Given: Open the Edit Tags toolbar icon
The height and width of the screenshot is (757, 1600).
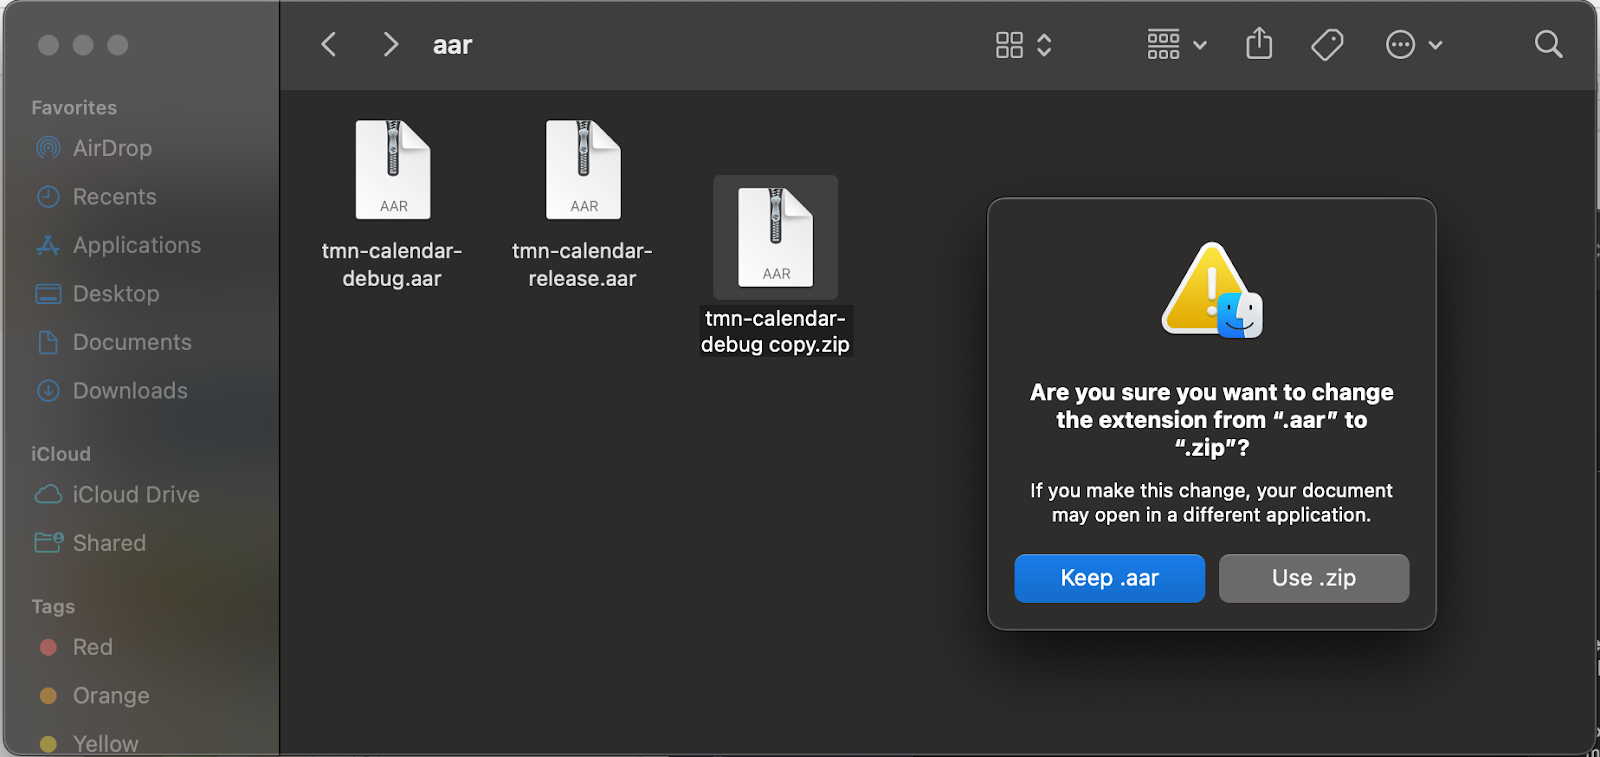Looking at the screenshot, I should point(1327,45).
